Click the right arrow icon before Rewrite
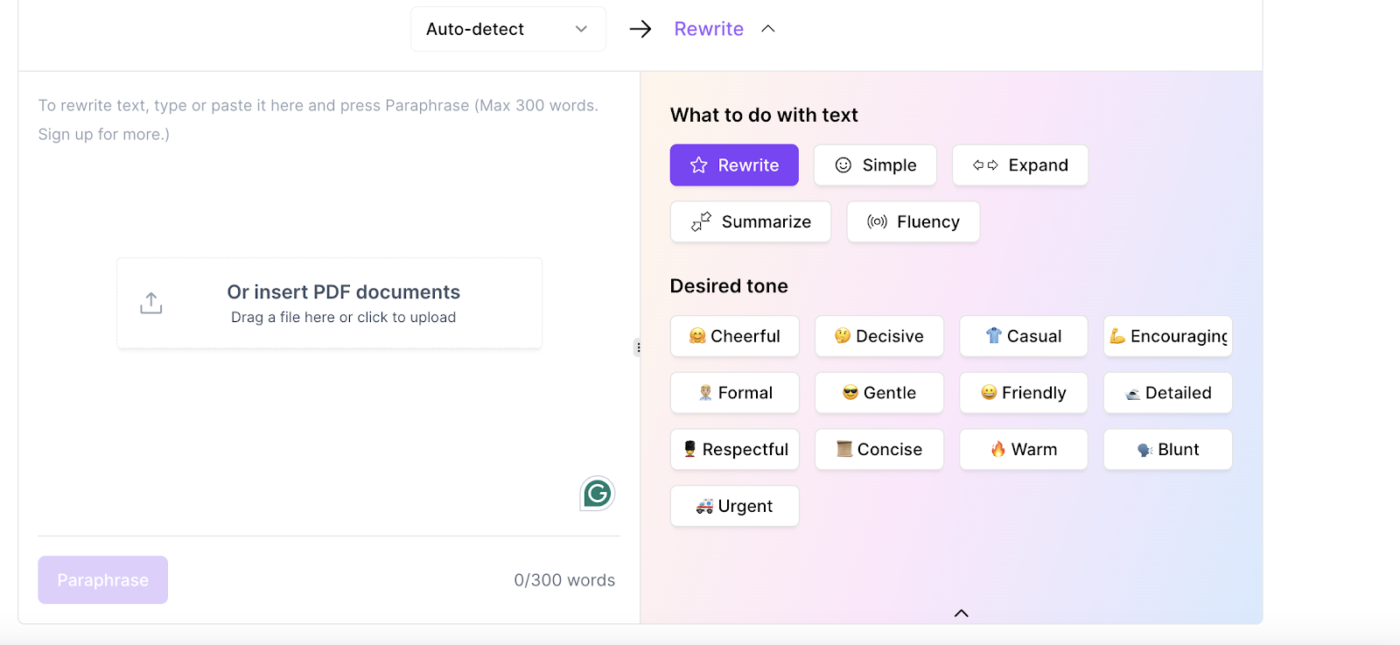The height and width of the screenshot is (645, 1400). tap(640, 29)
